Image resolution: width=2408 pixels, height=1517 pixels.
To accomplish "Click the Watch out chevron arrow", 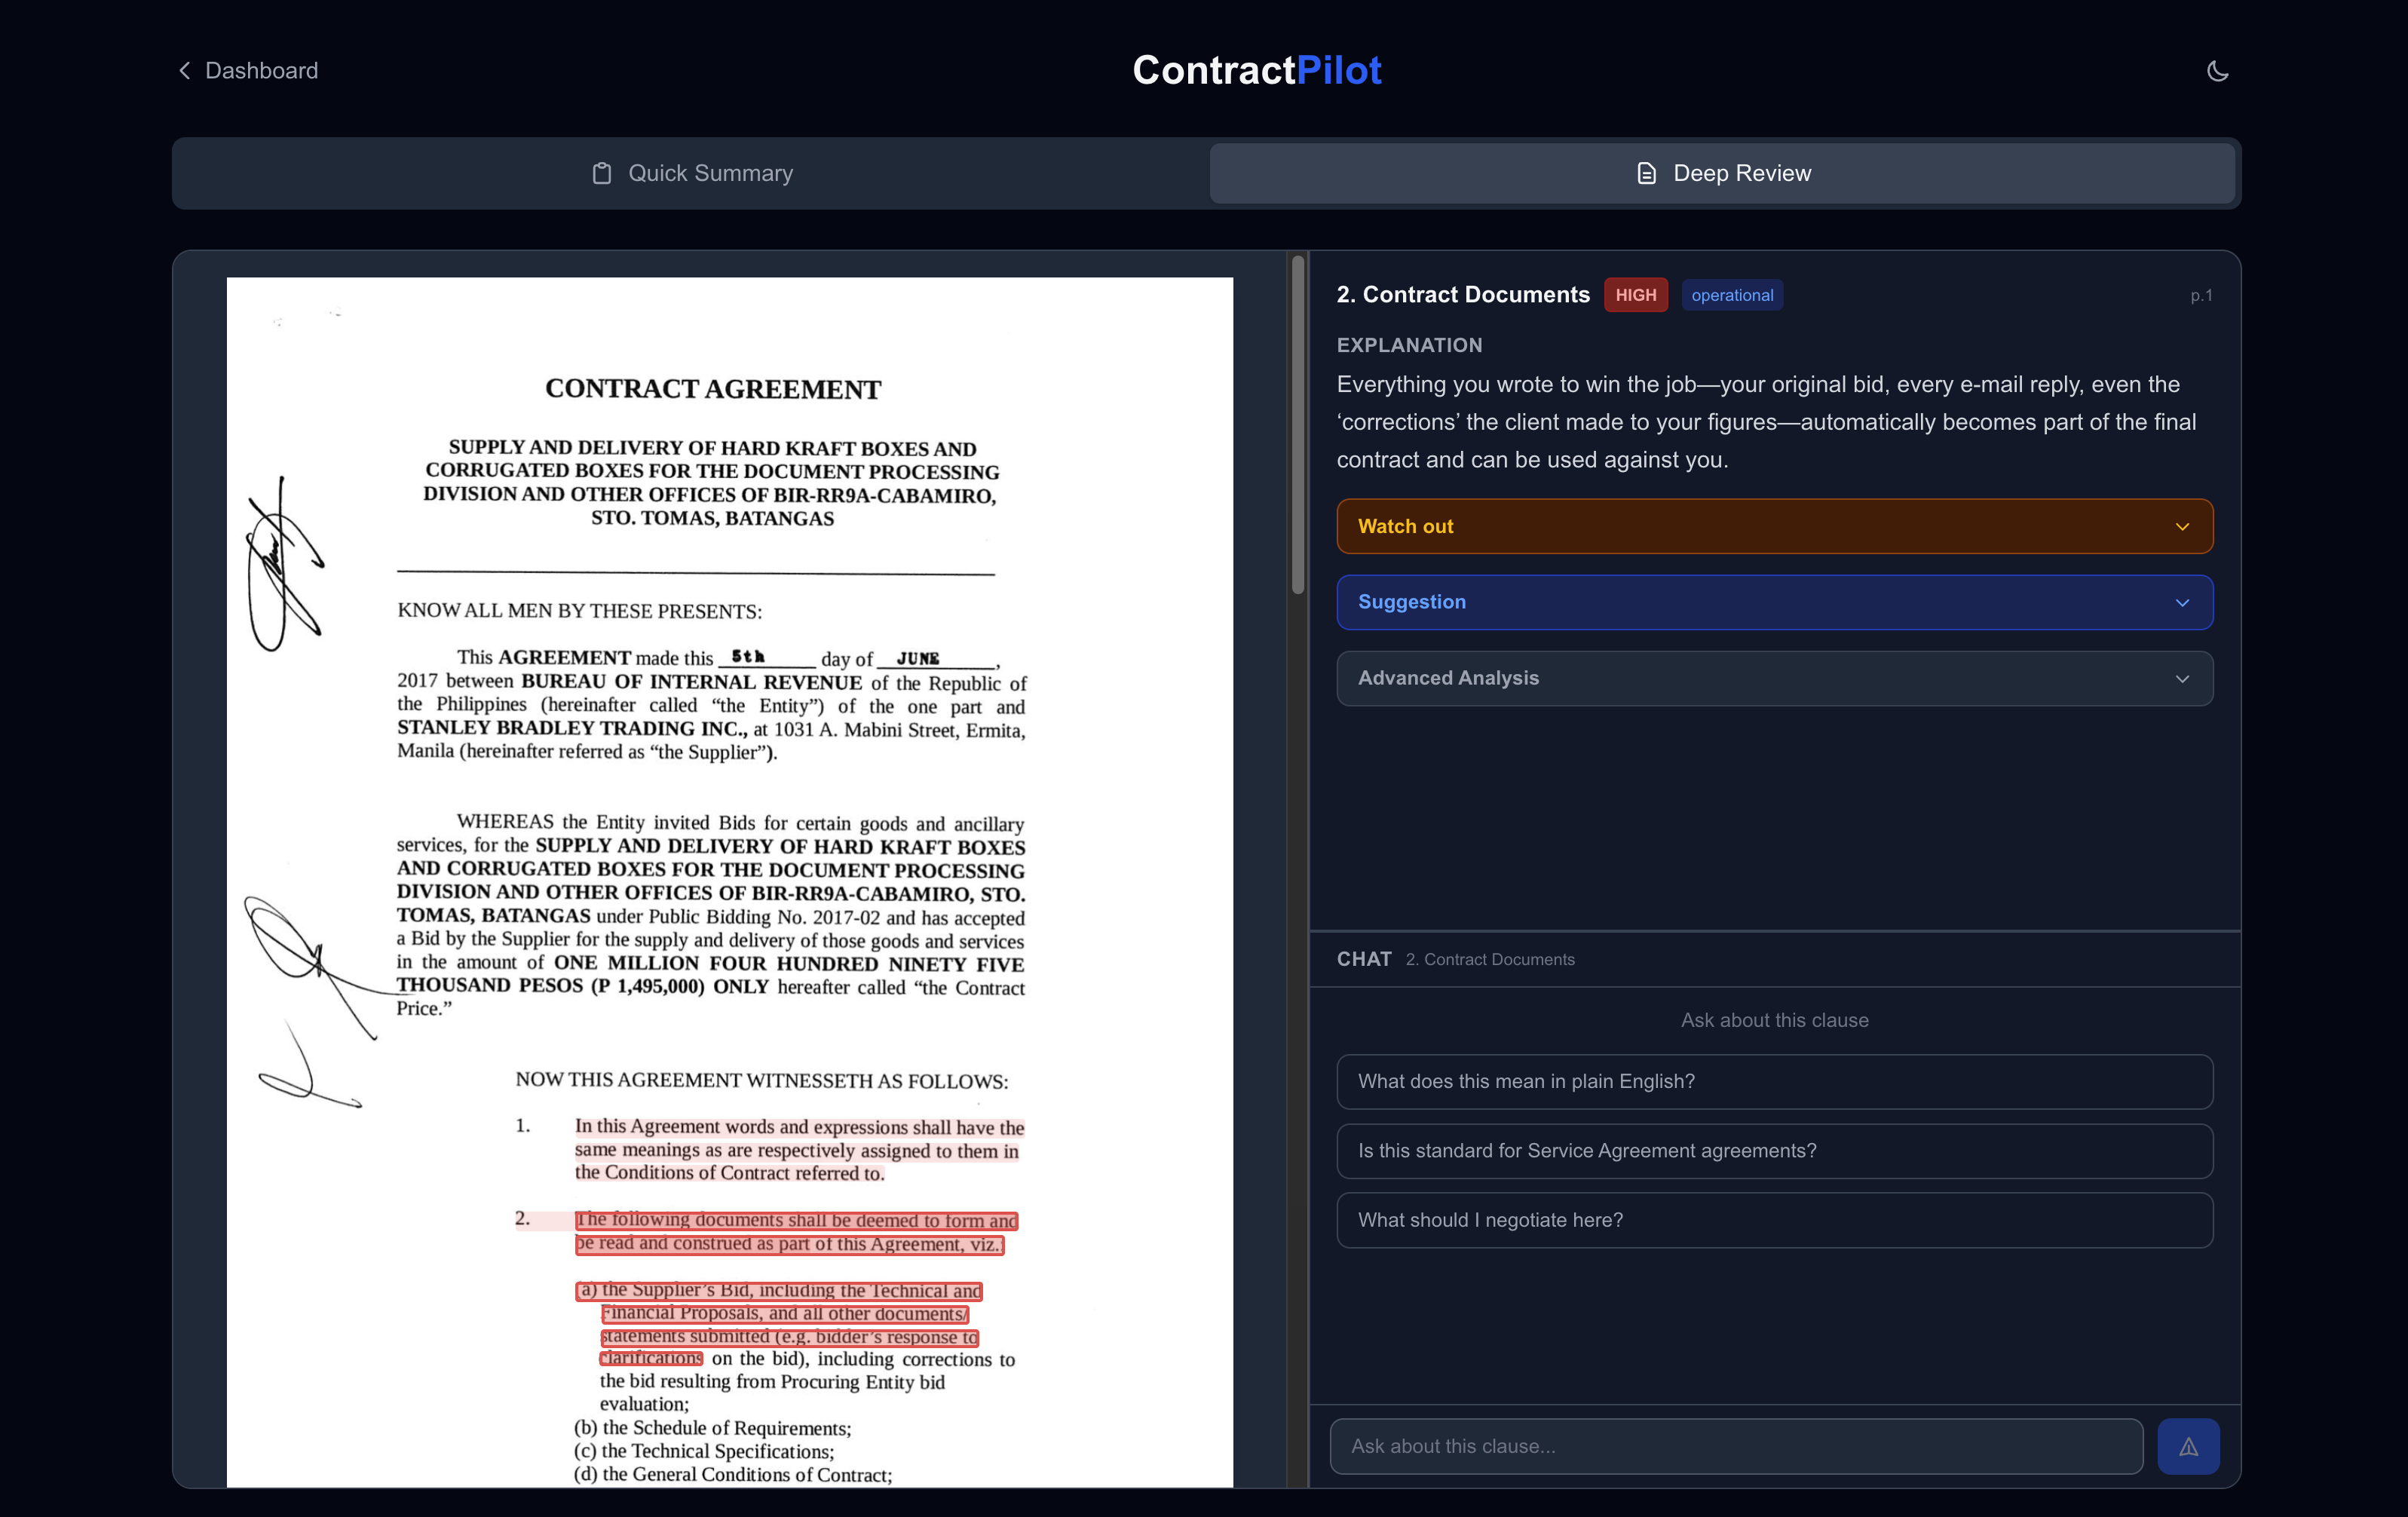I will click(2182, 527).
